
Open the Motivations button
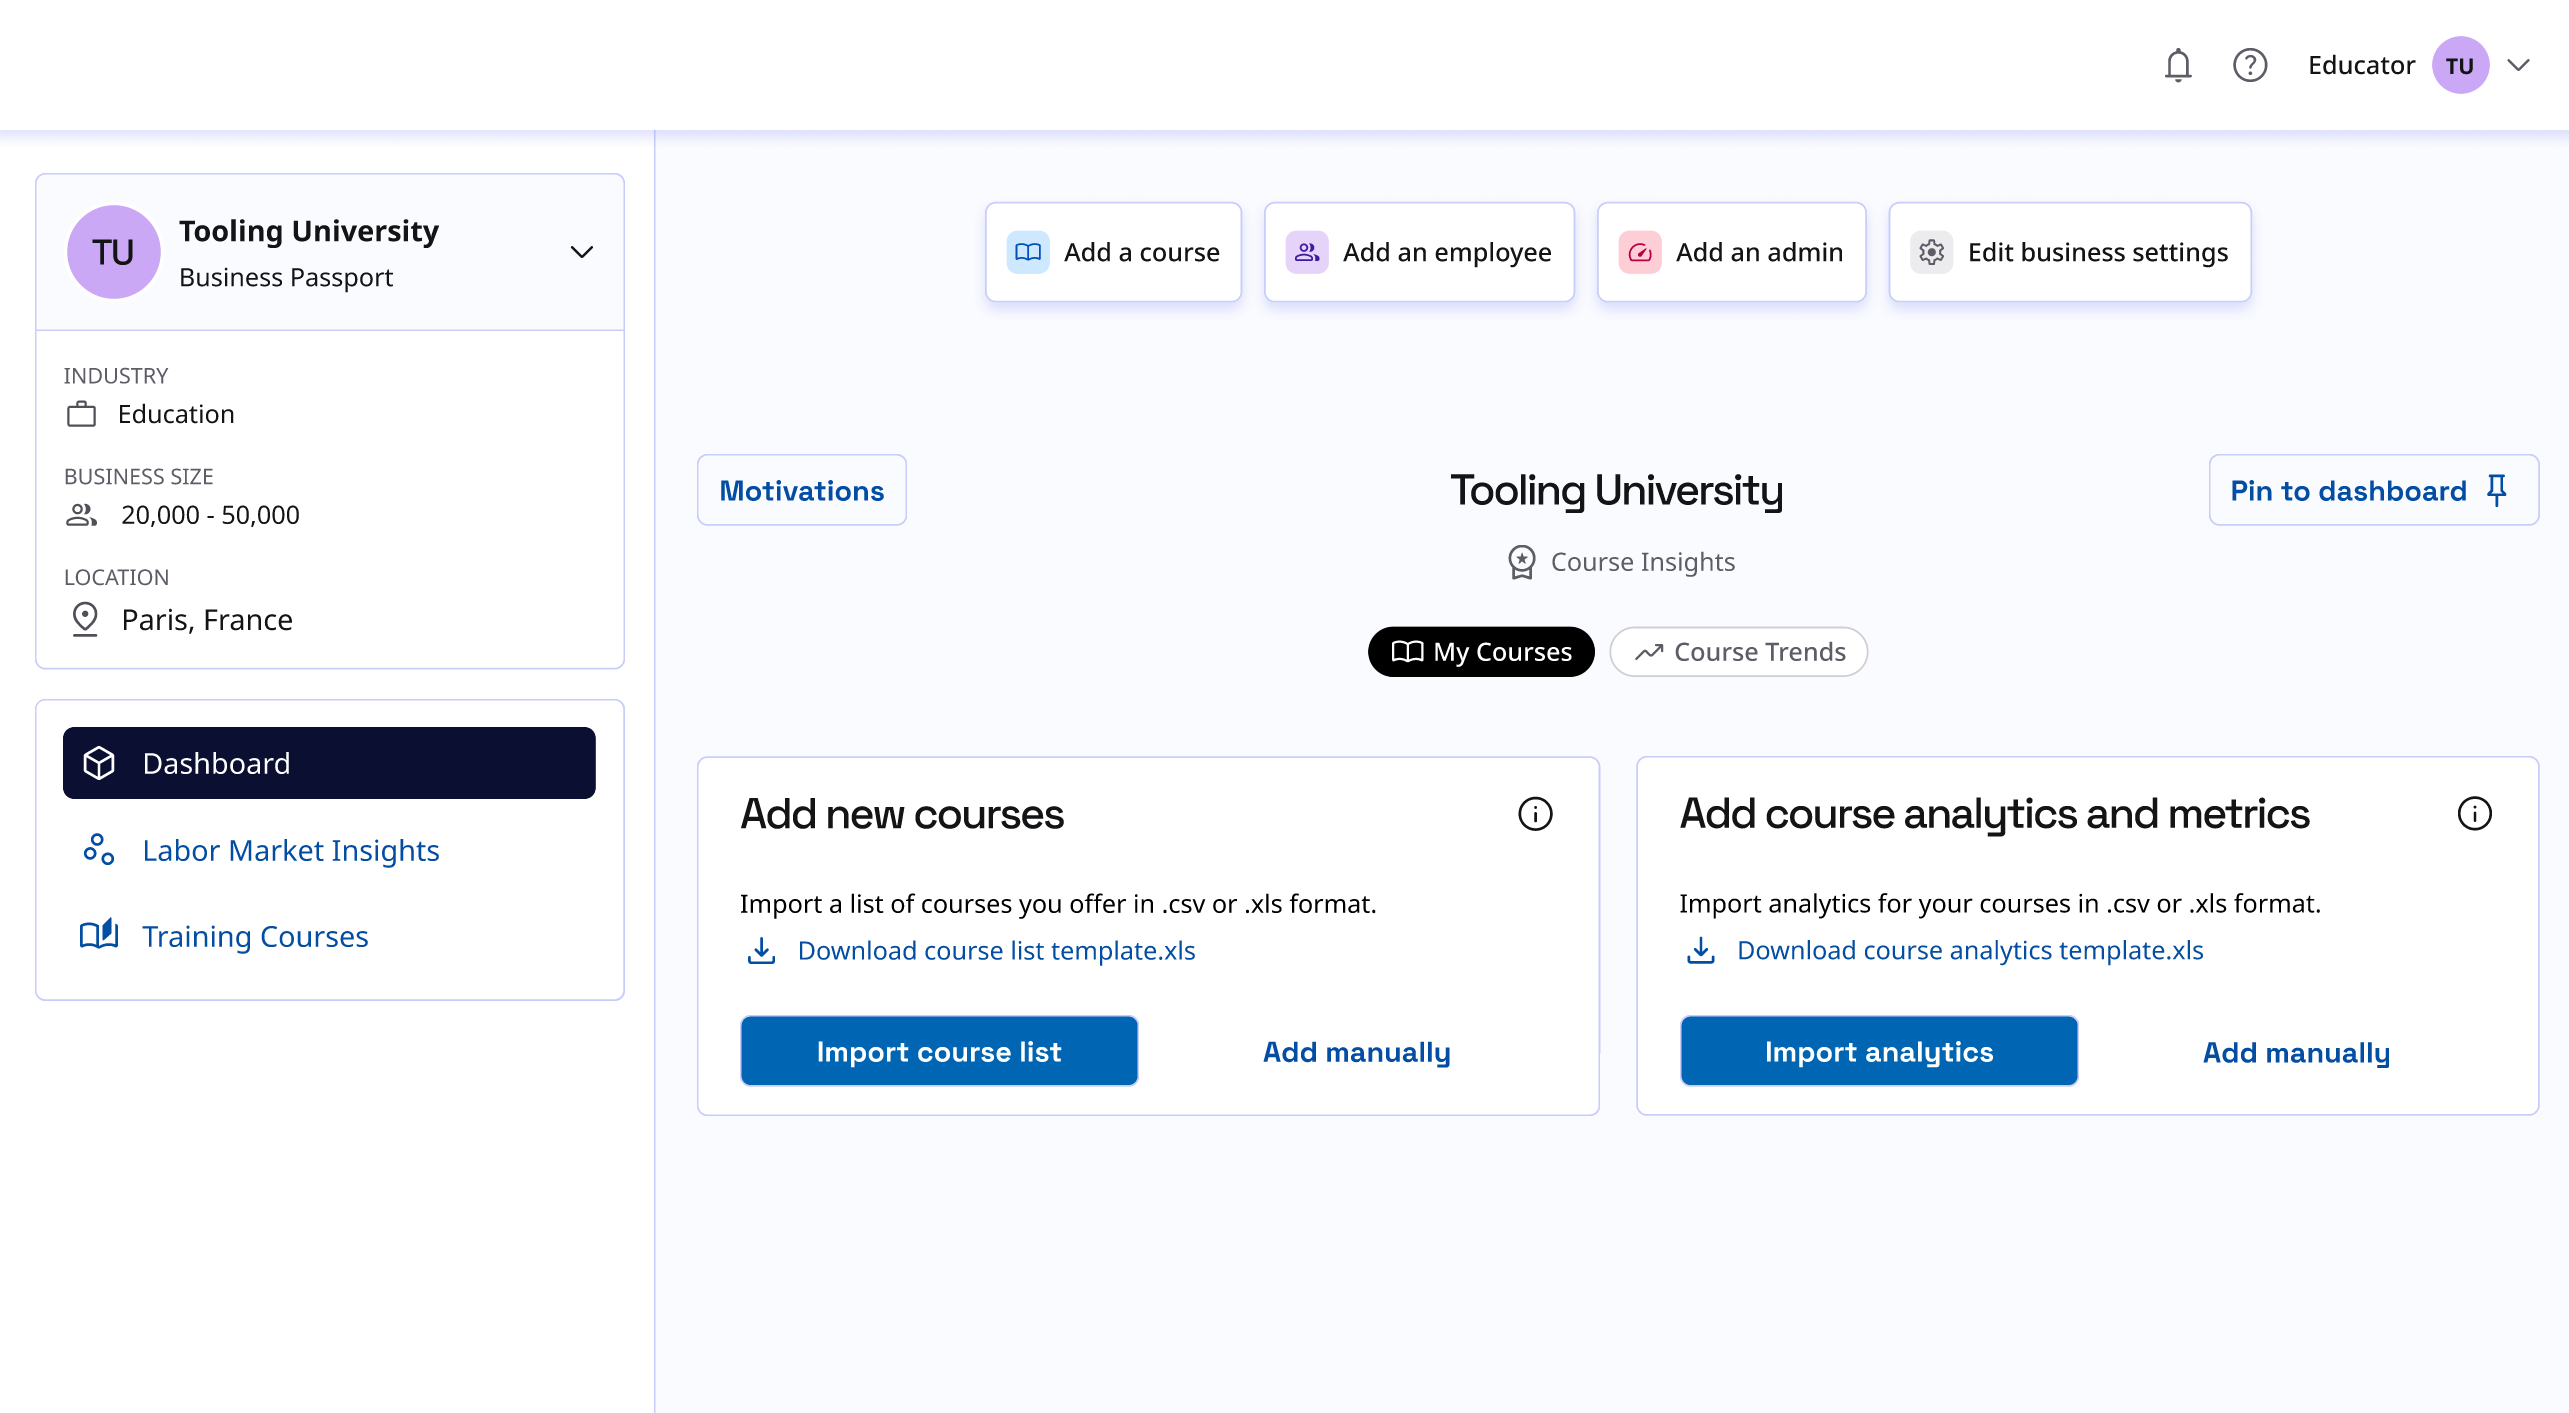pyautogui.click(x=801, y=490)
